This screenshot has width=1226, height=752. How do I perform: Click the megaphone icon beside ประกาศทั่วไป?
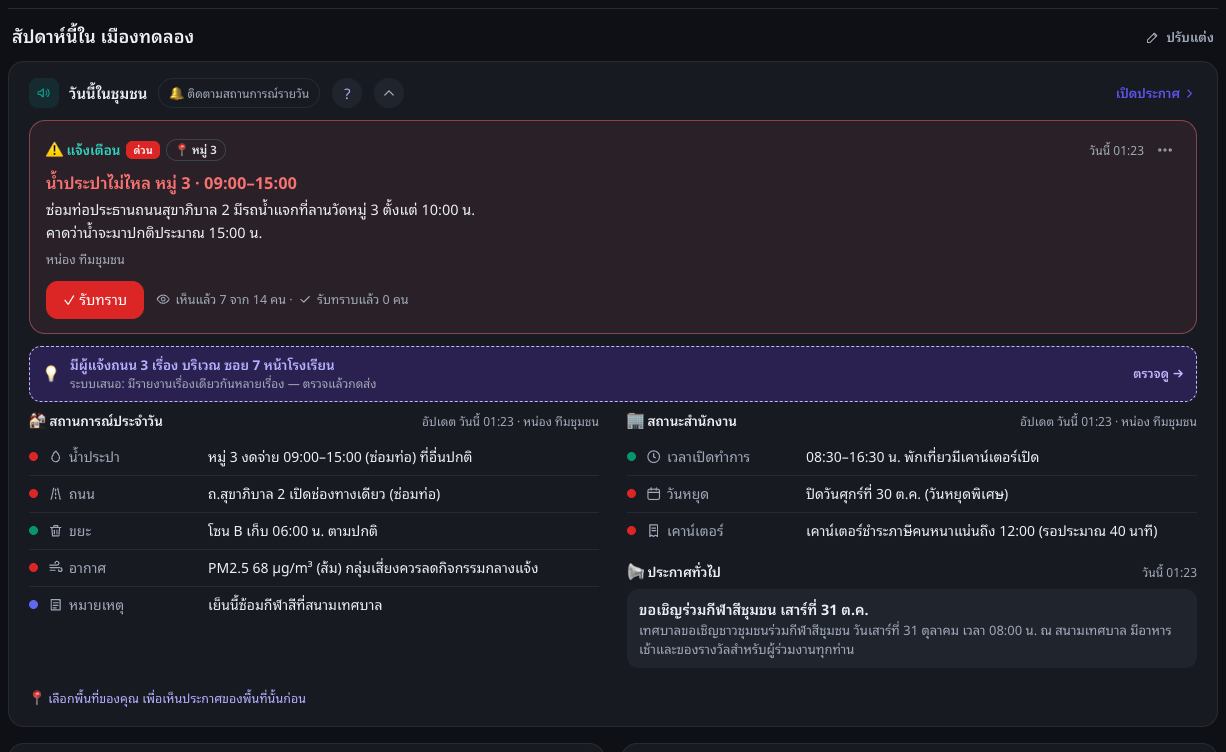[x=635, y=572]
